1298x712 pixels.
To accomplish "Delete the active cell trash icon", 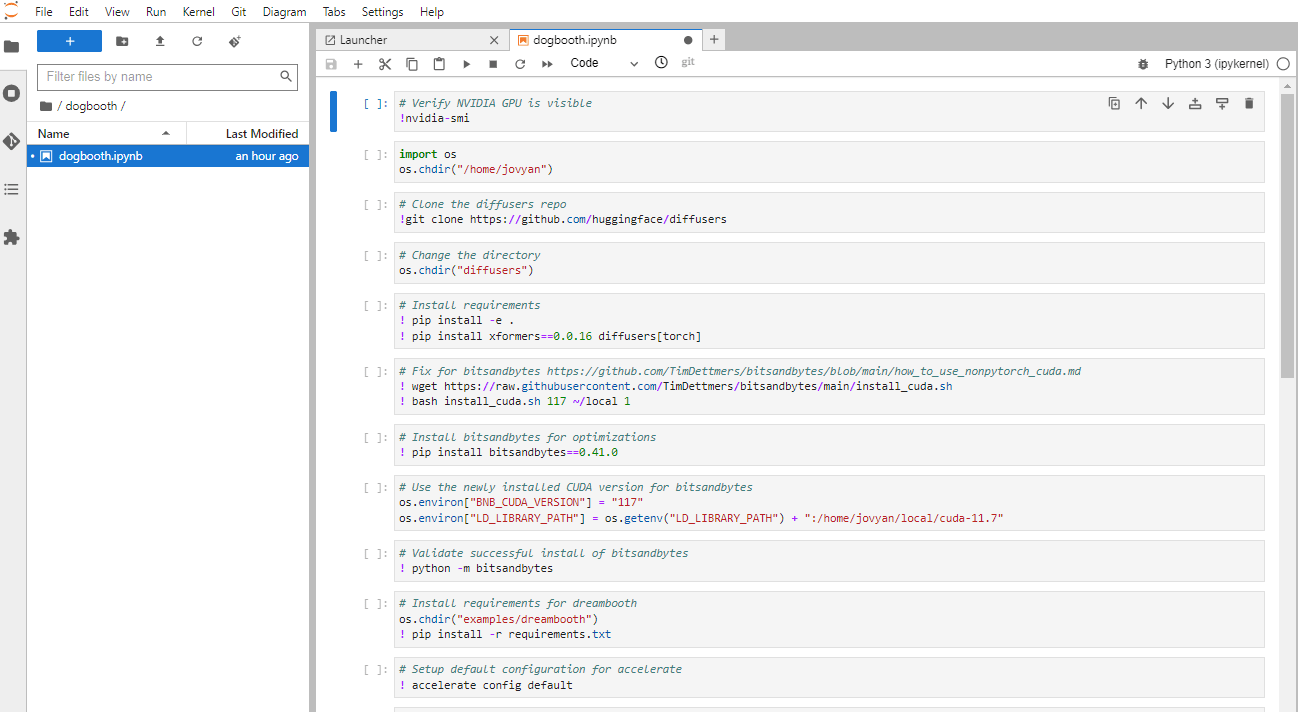I will (x=1249, y=103).
